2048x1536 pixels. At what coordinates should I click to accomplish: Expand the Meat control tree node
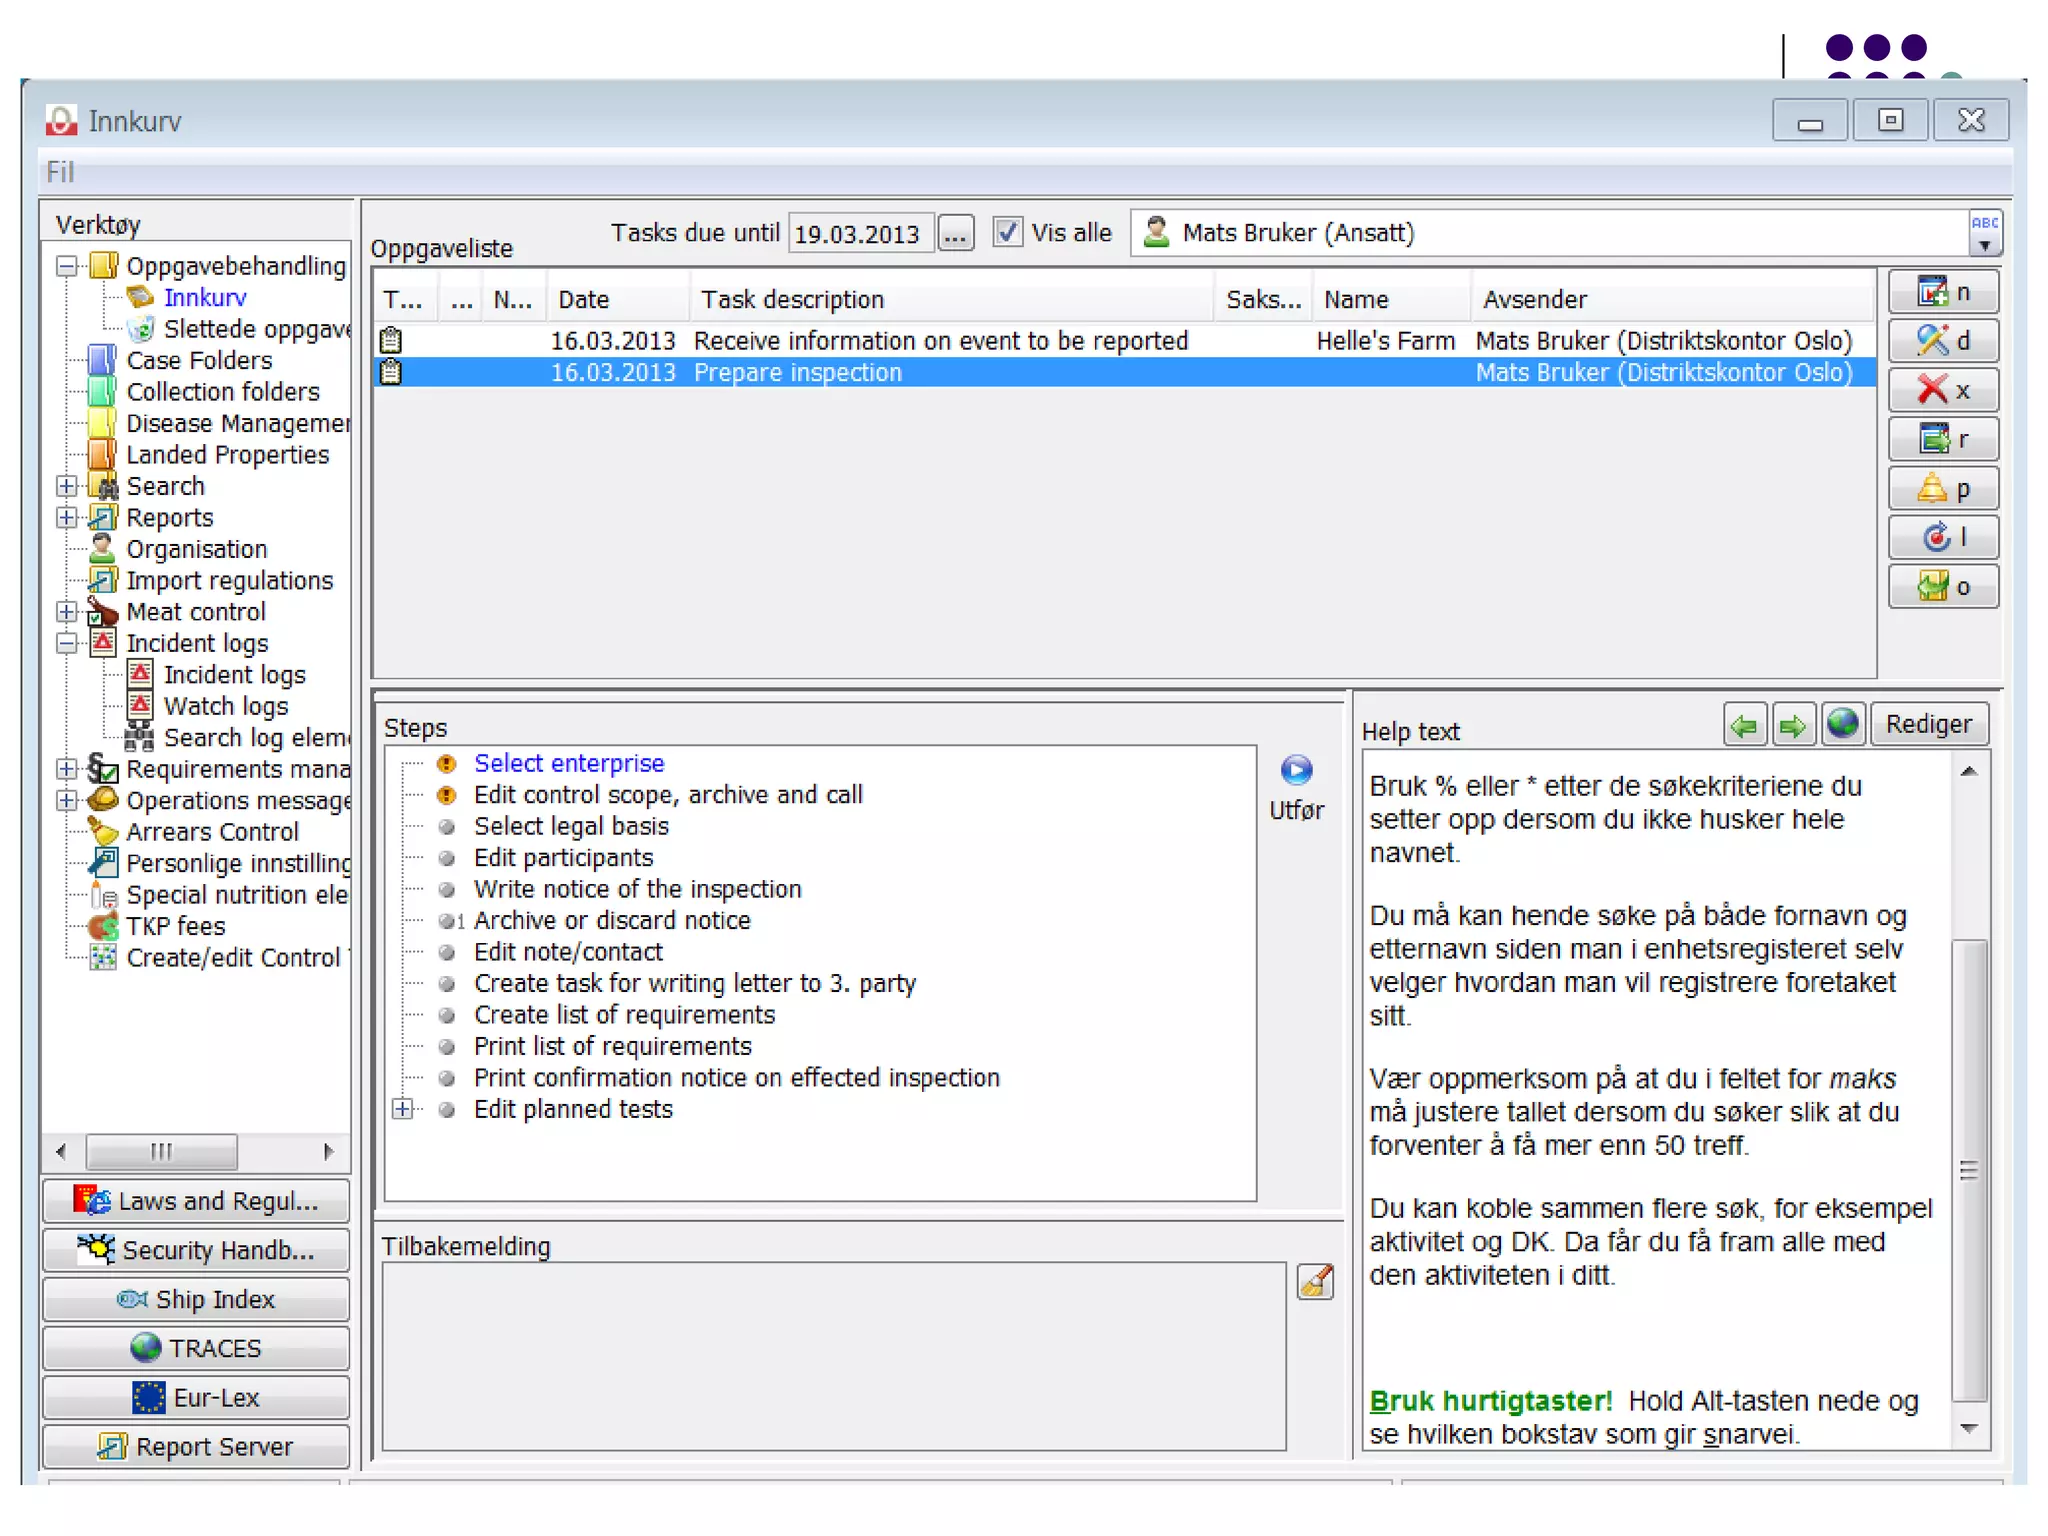point(67,612)
